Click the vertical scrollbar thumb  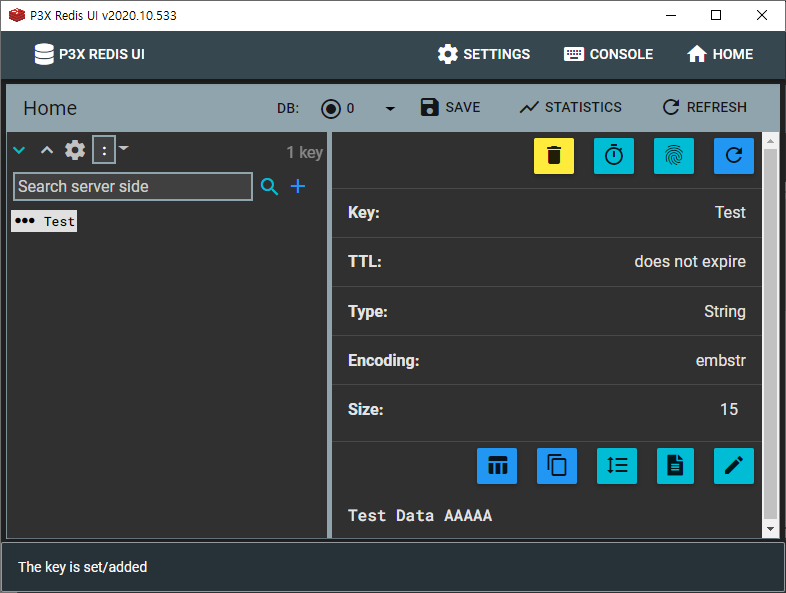click(770, 334)
